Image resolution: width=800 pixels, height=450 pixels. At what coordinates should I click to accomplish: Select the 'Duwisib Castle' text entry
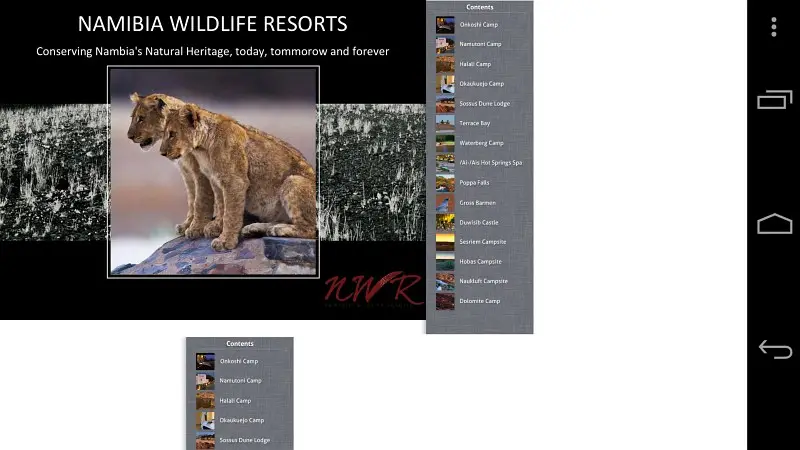pos(479,222)
